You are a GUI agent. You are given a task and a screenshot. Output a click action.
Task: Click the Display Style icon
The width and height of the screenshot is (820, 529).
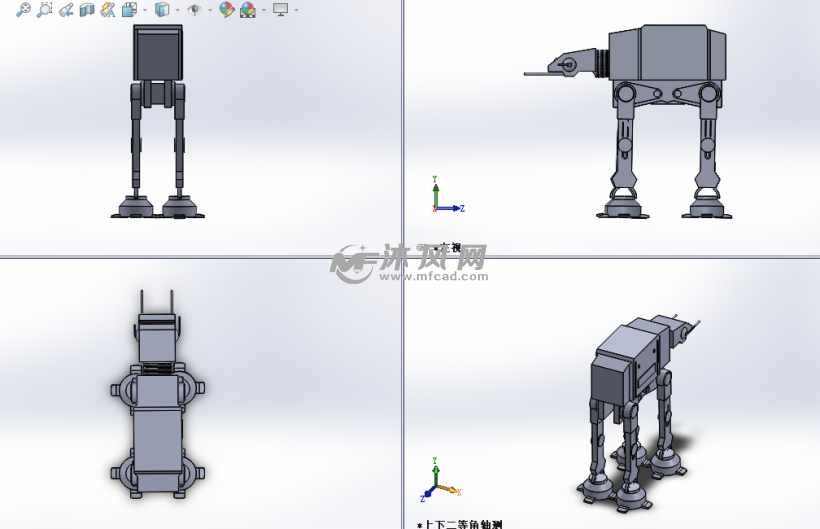(x=163, y=9)
